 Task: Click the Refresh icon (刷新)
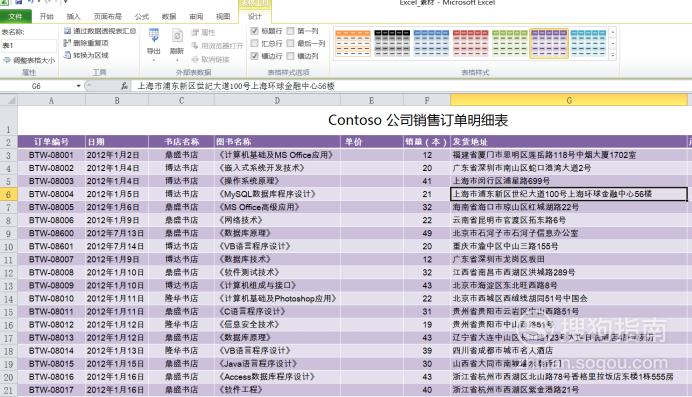(x=177, y=36)
